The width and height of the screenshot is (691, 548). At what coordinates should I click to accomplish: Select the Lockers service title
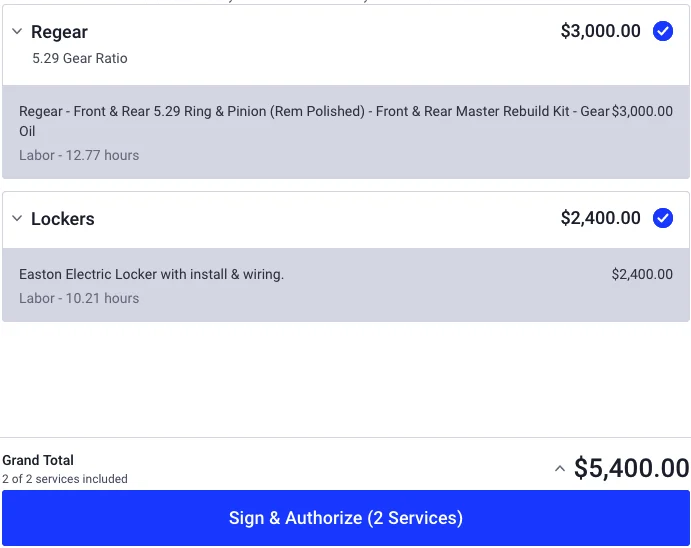pos(63,219)
